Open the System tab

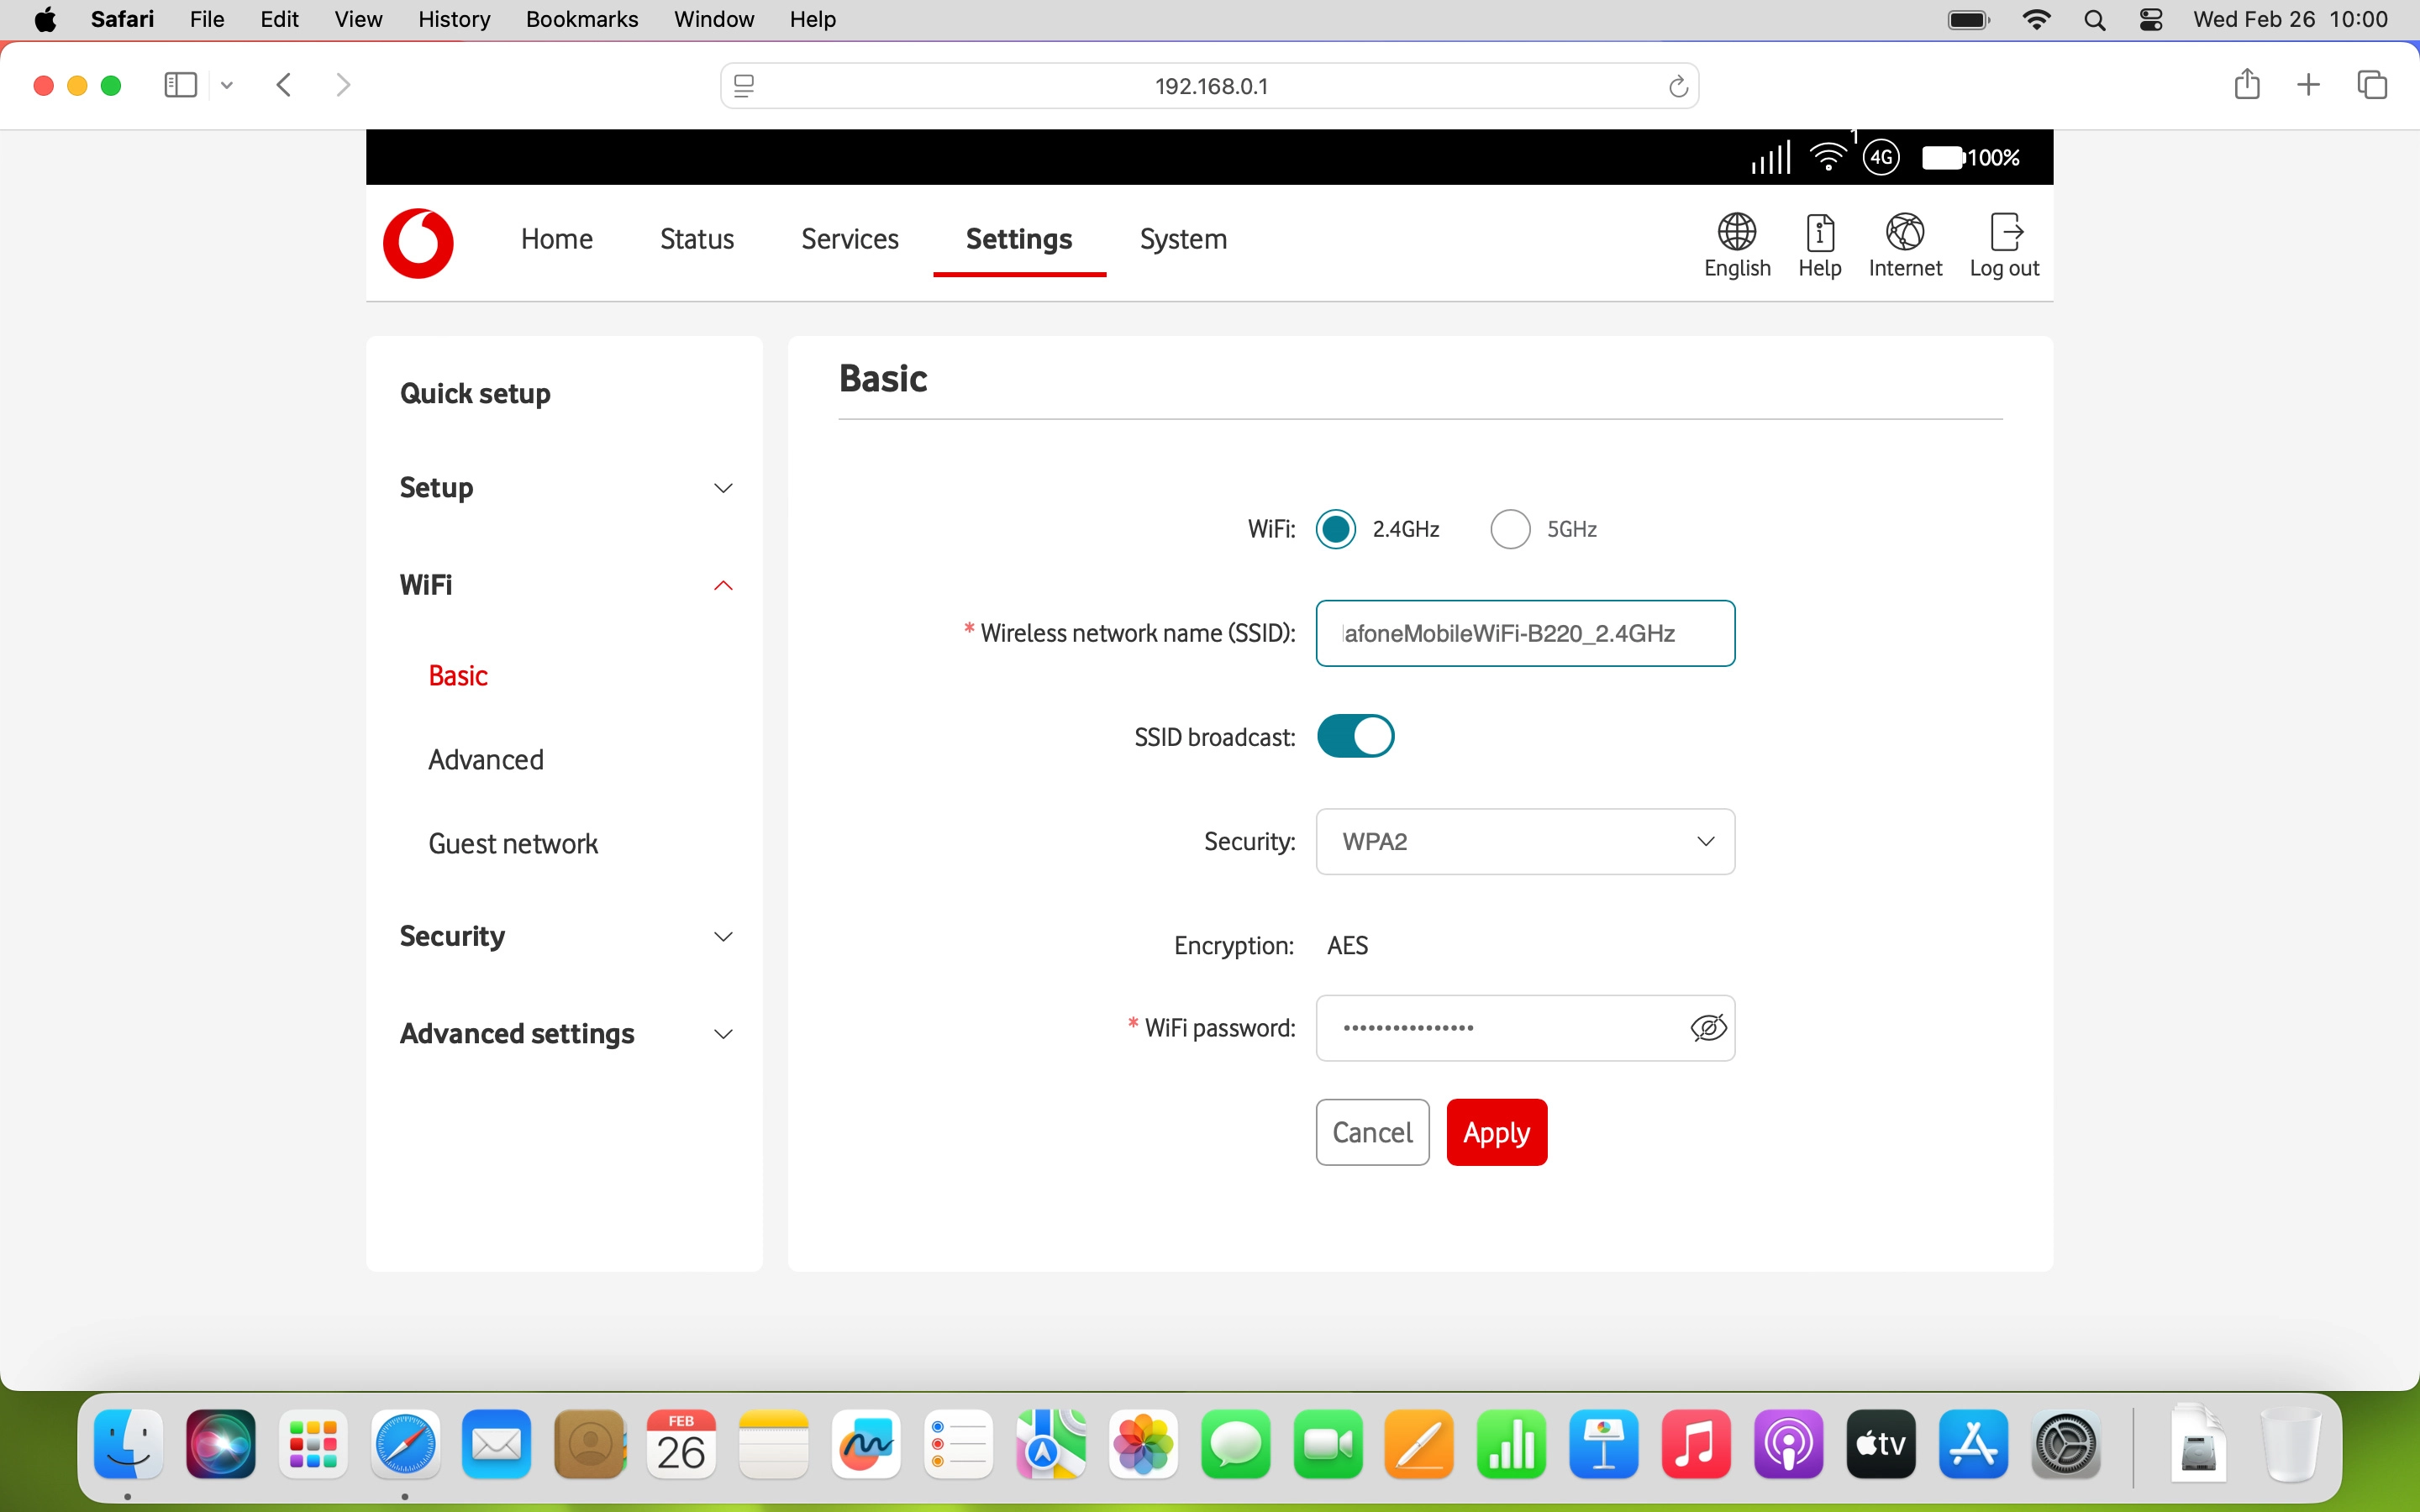pyautogui.click(x=1183, y=239)
